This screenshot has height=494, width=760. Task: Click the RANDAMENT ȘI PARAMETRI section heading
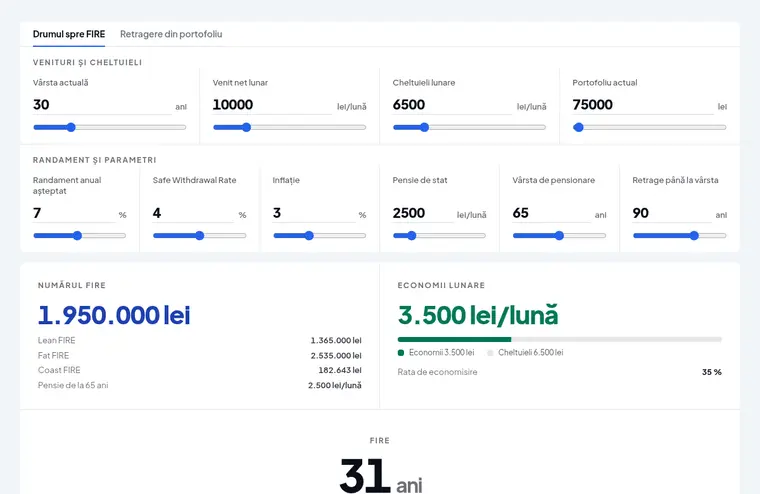click(95, 160)
